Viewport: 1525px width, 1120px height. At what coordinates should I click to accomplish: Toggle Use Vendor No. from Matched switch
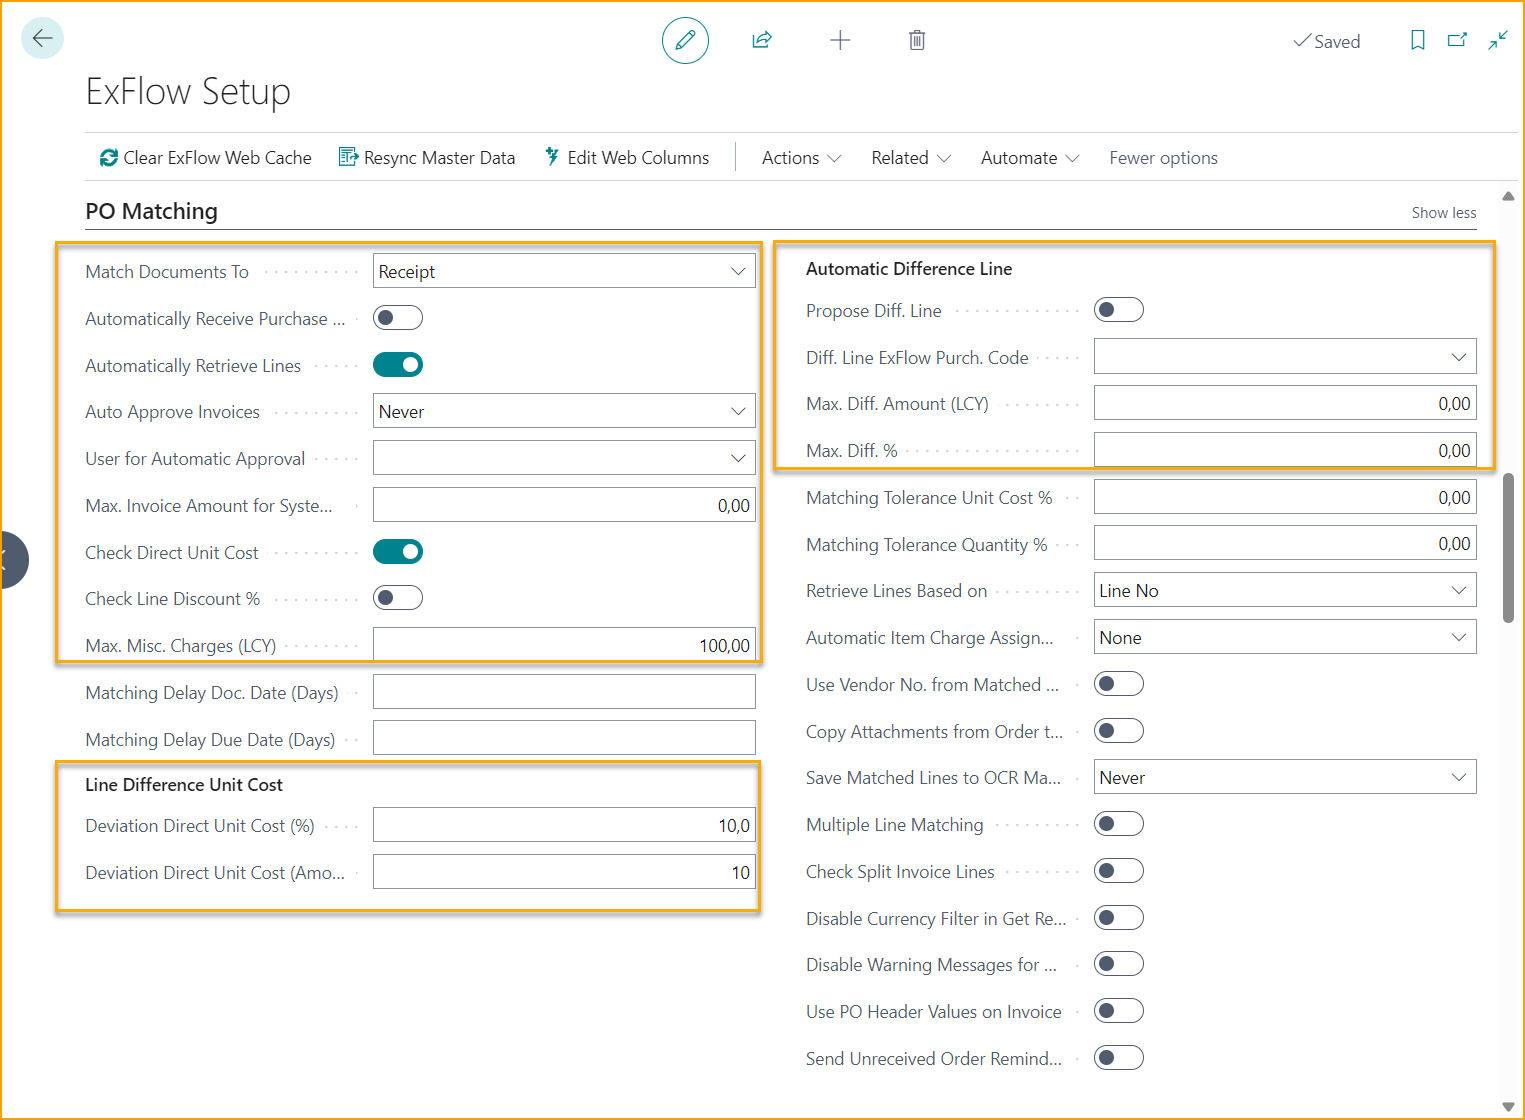point(1119,684)
